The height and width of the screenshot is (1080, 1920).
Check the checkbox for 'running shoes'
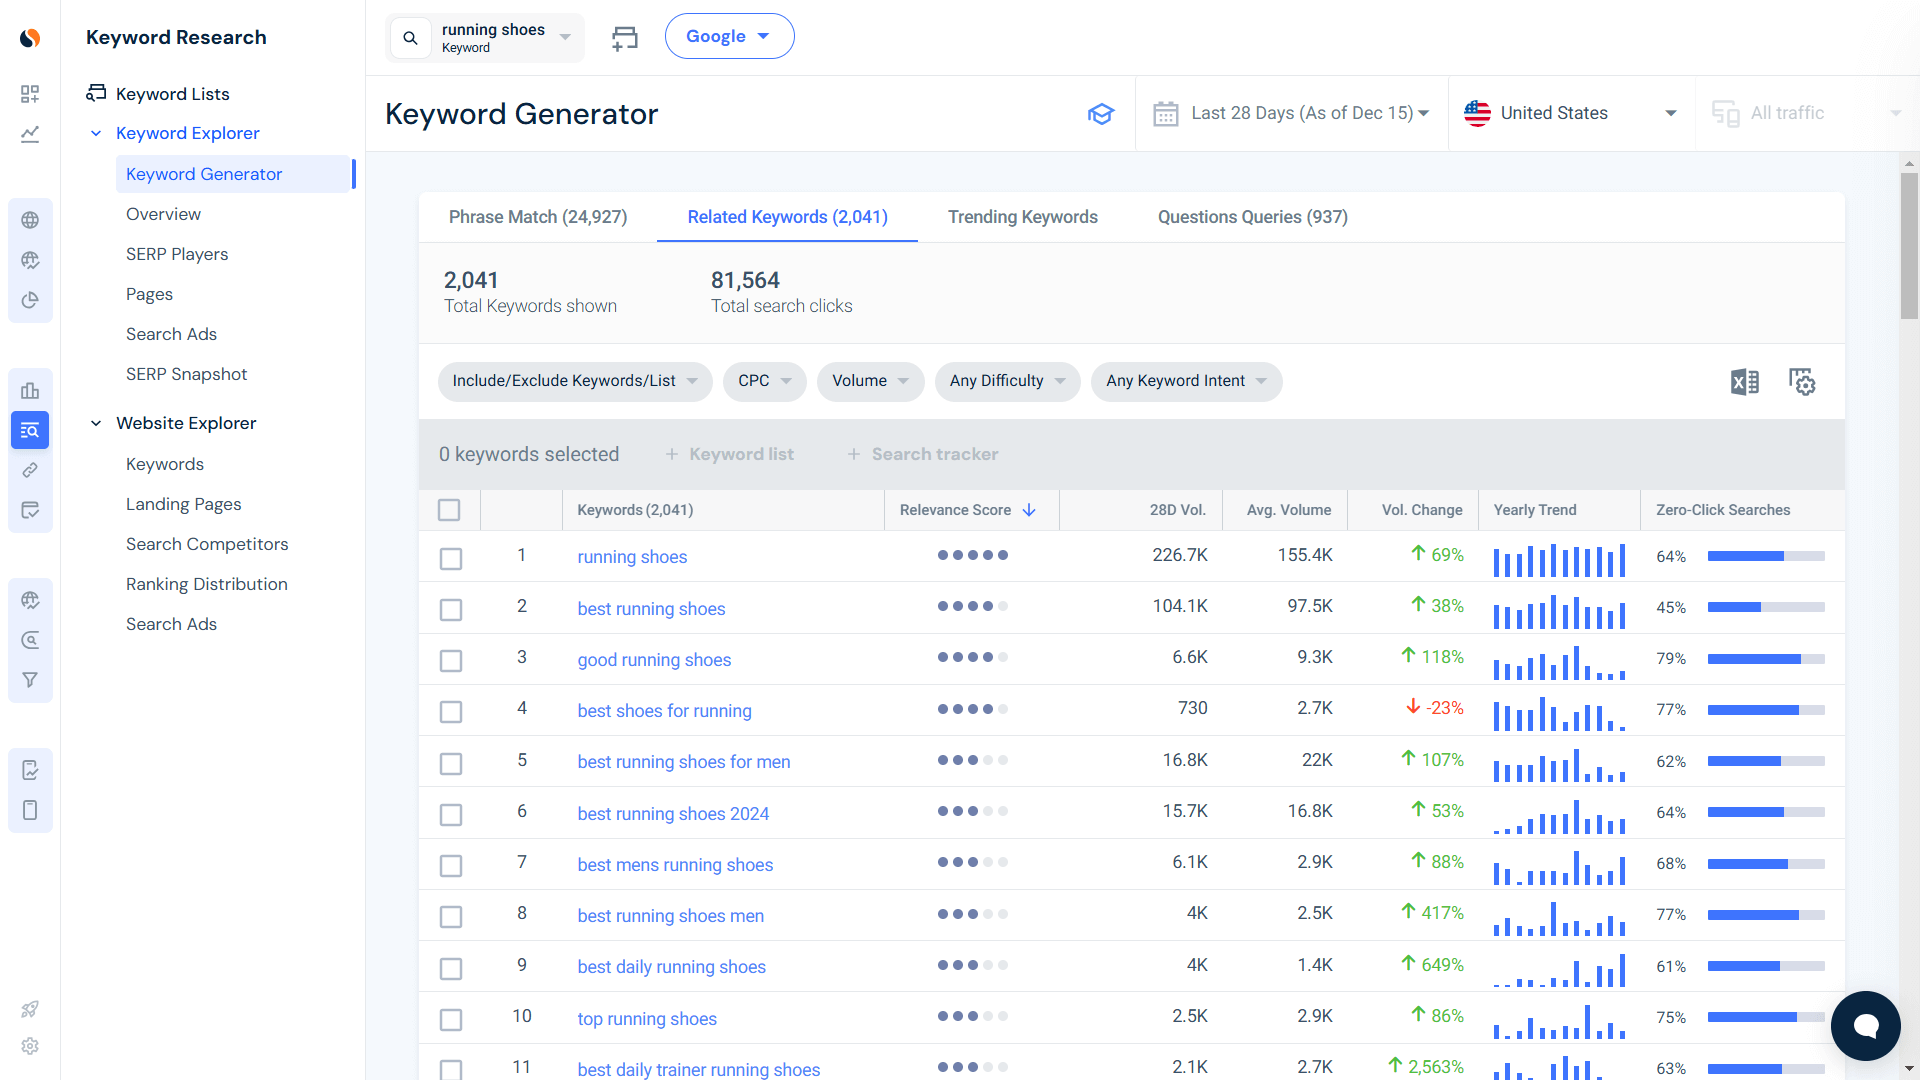tap(451, 558)
